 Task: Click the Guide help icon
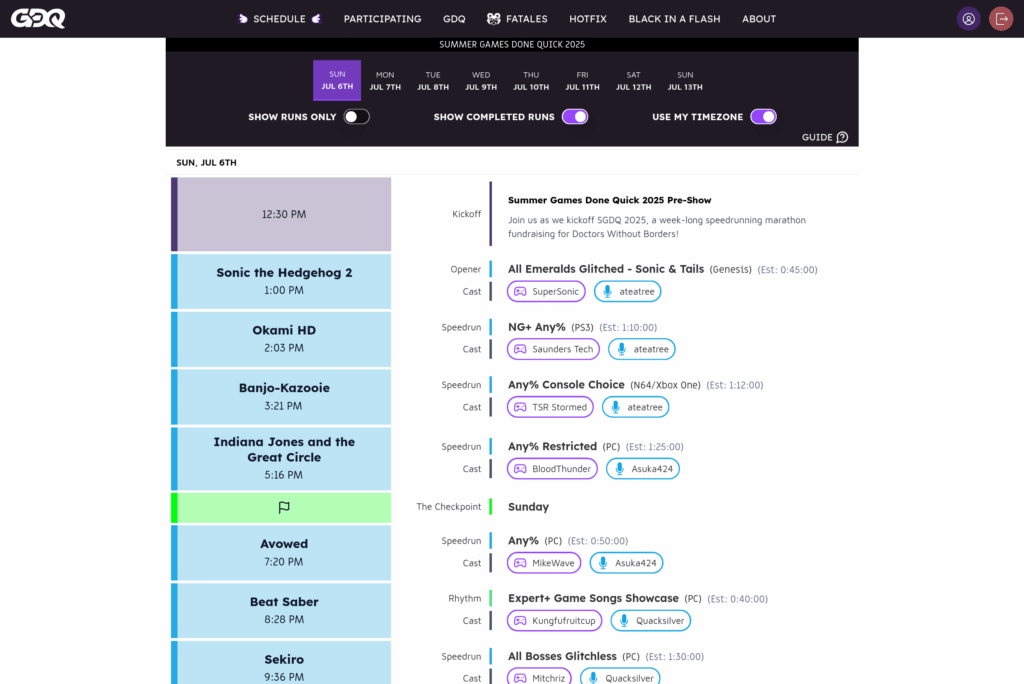[842, 137]
